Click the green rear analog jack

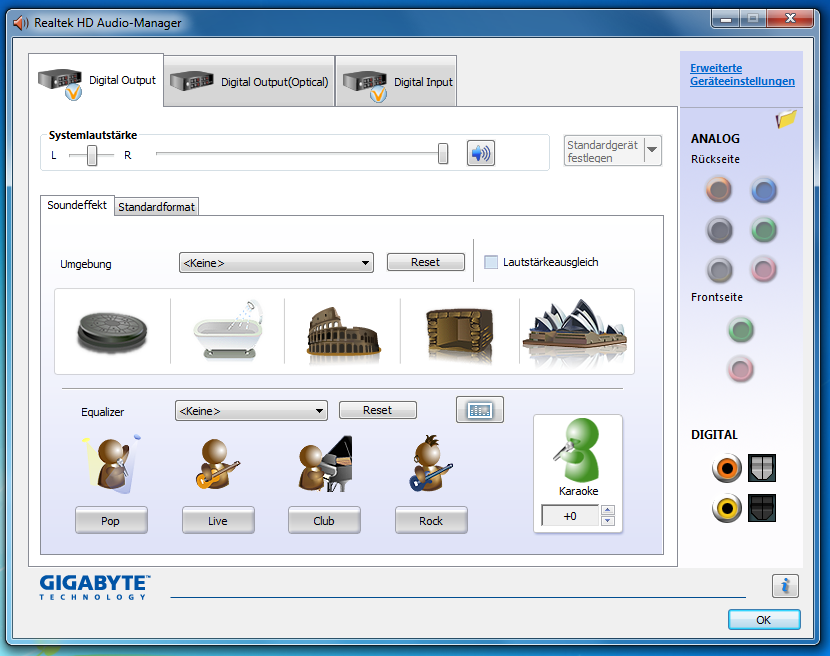click(x=764, y=230)
